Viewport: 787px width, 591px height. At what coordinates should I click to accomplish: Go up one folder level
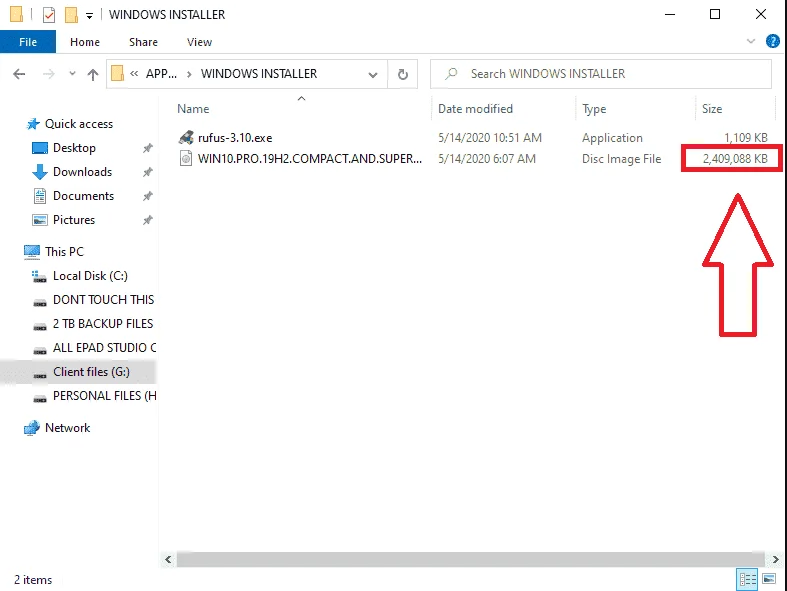[93, 74]
